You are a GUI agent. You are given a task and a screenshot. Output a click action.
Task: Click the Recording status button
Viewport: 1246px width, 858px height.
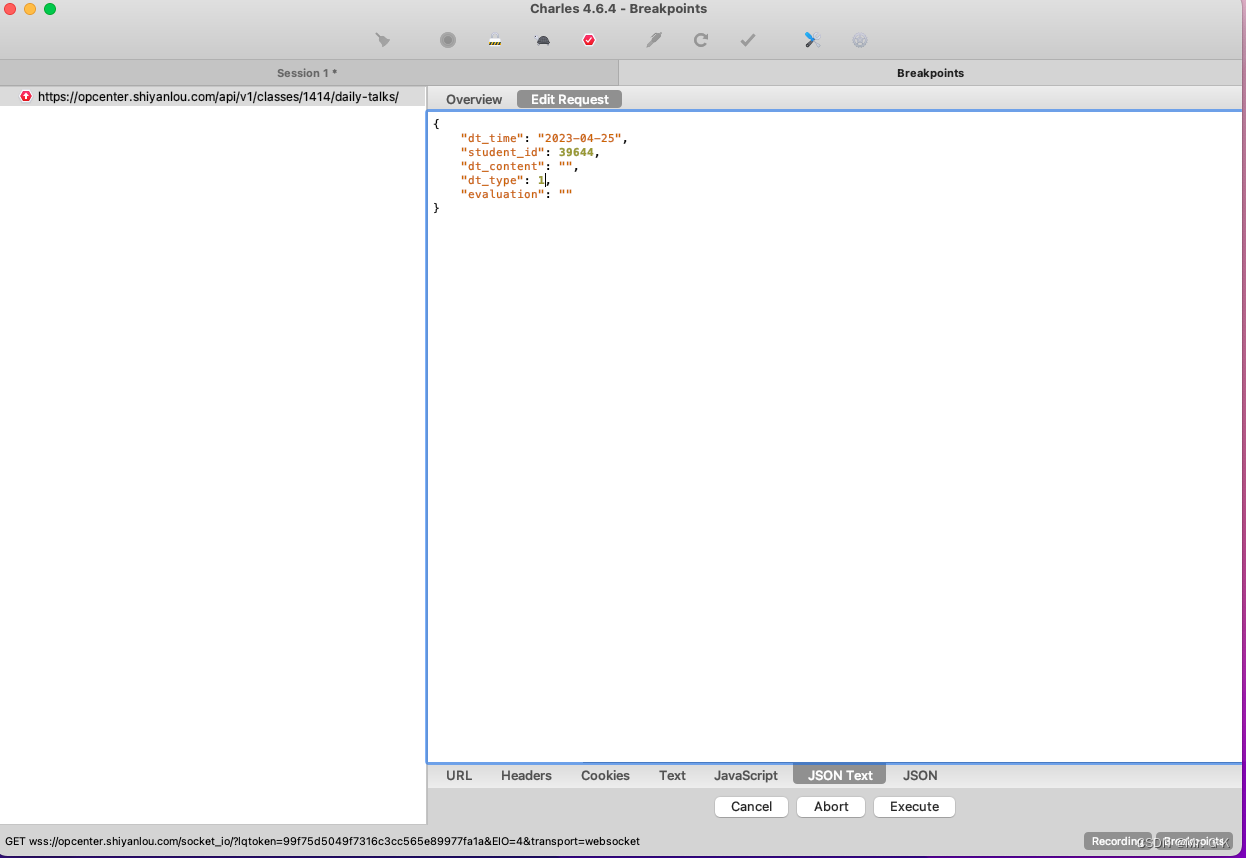click(1118, 841)
